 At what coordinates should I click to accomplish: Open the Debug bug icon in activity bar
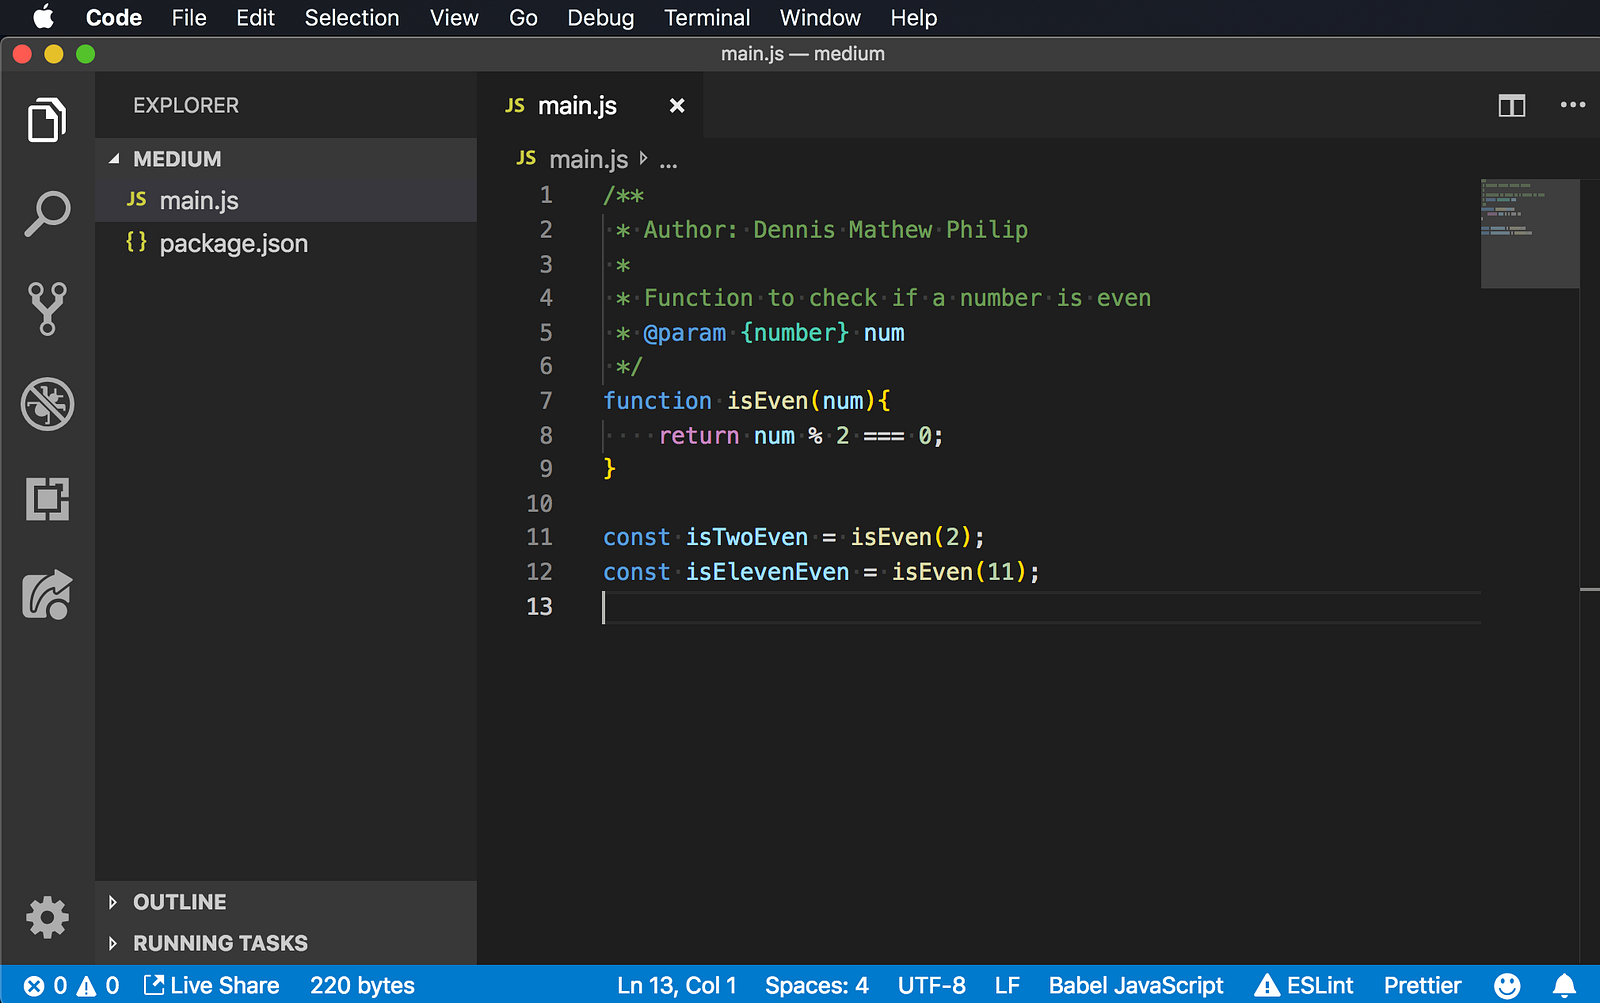click(x=47, y=404)
